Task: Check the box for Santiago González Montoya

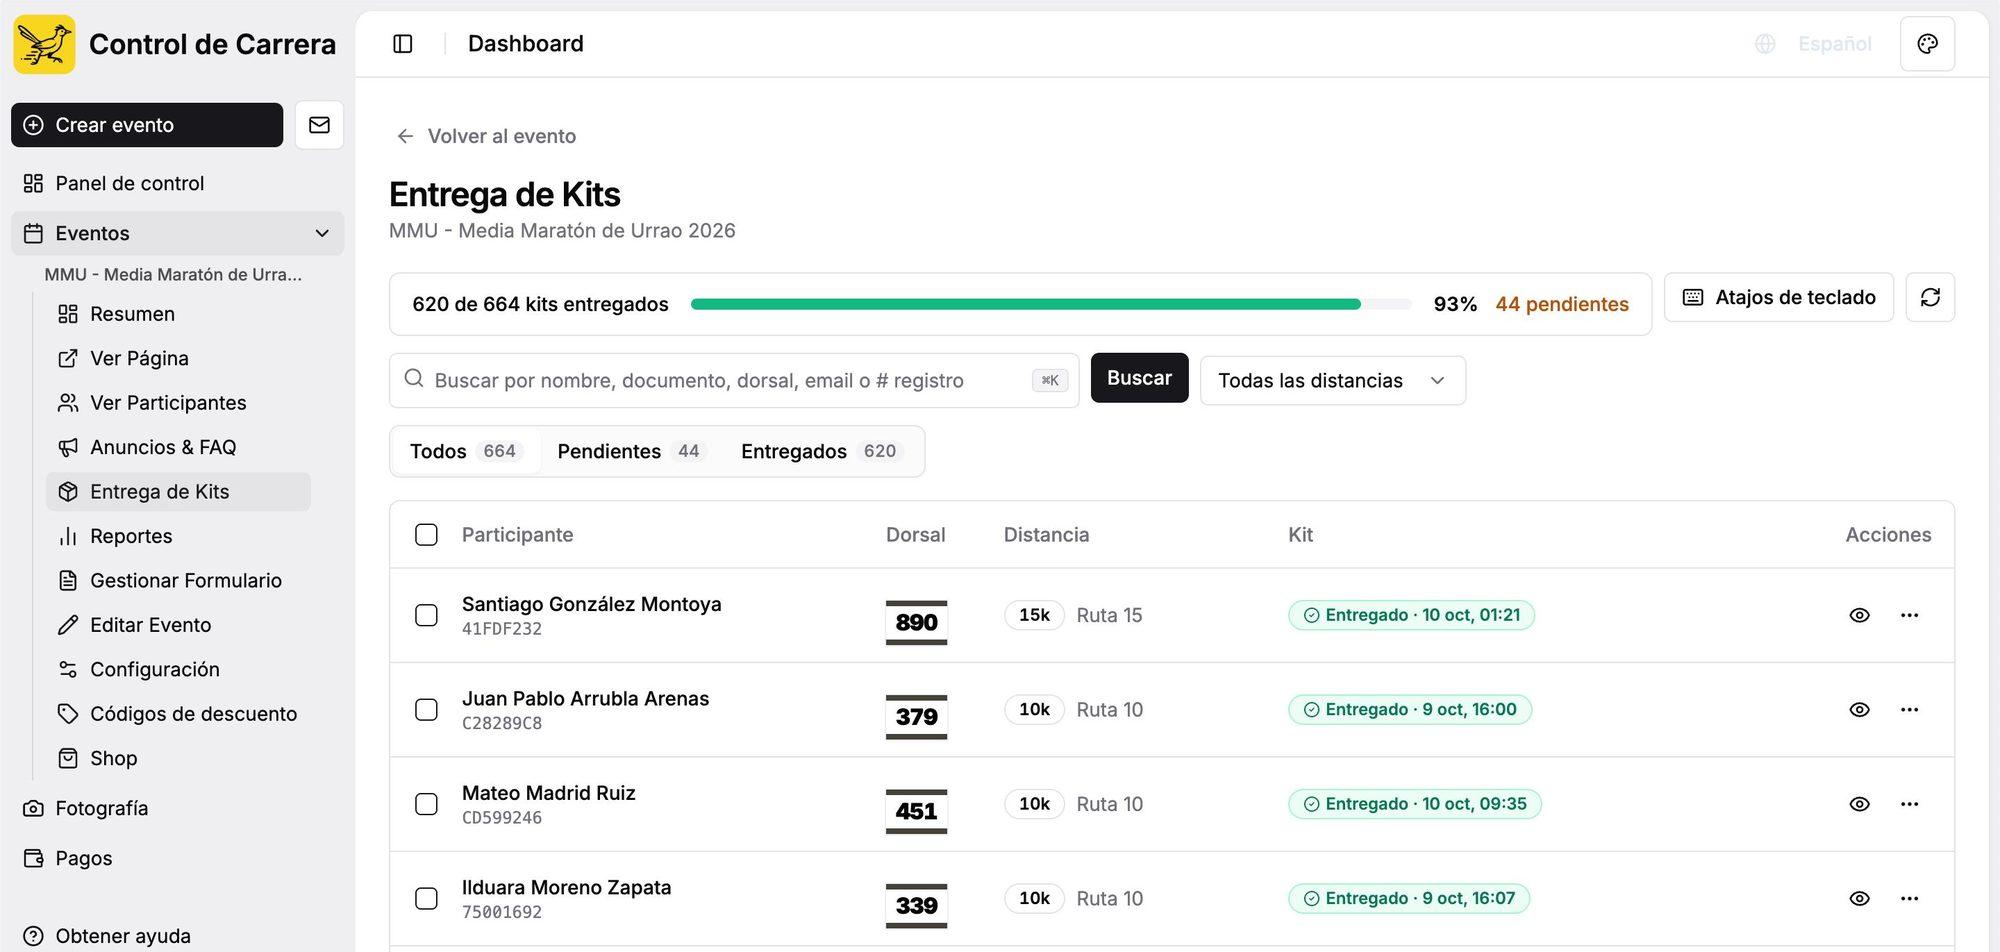Action: coord(426,615)
